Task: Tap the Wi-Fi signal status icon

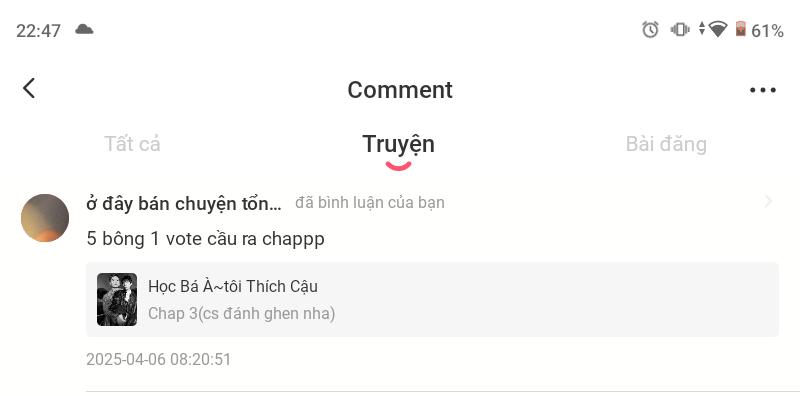Action: (718, 30)
